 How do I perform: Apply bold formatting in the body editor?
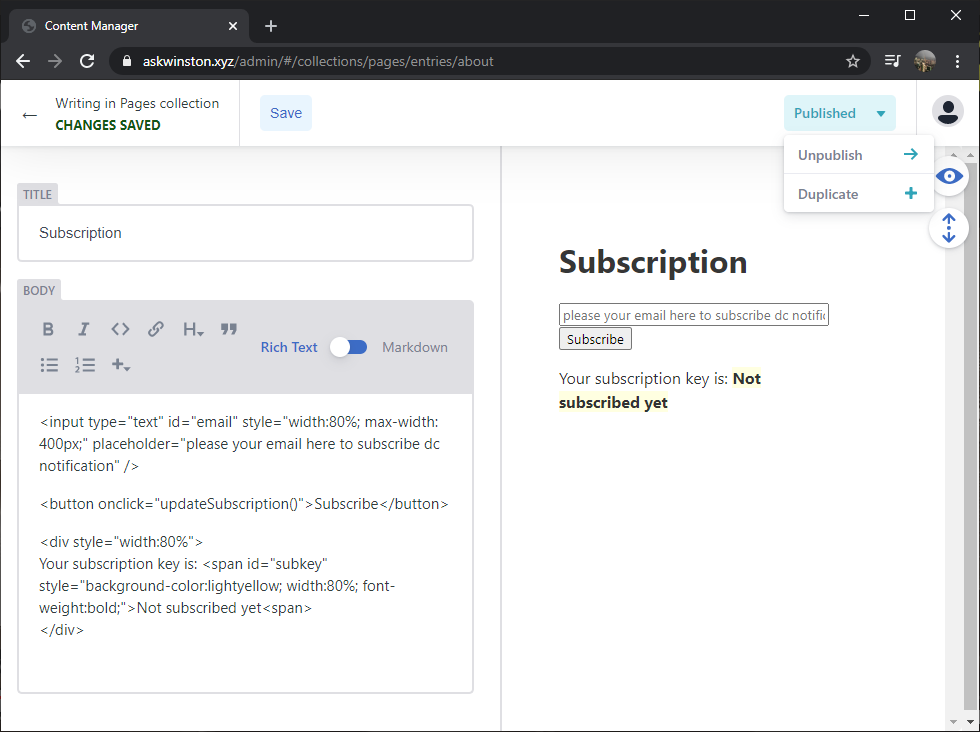(48, 328)
